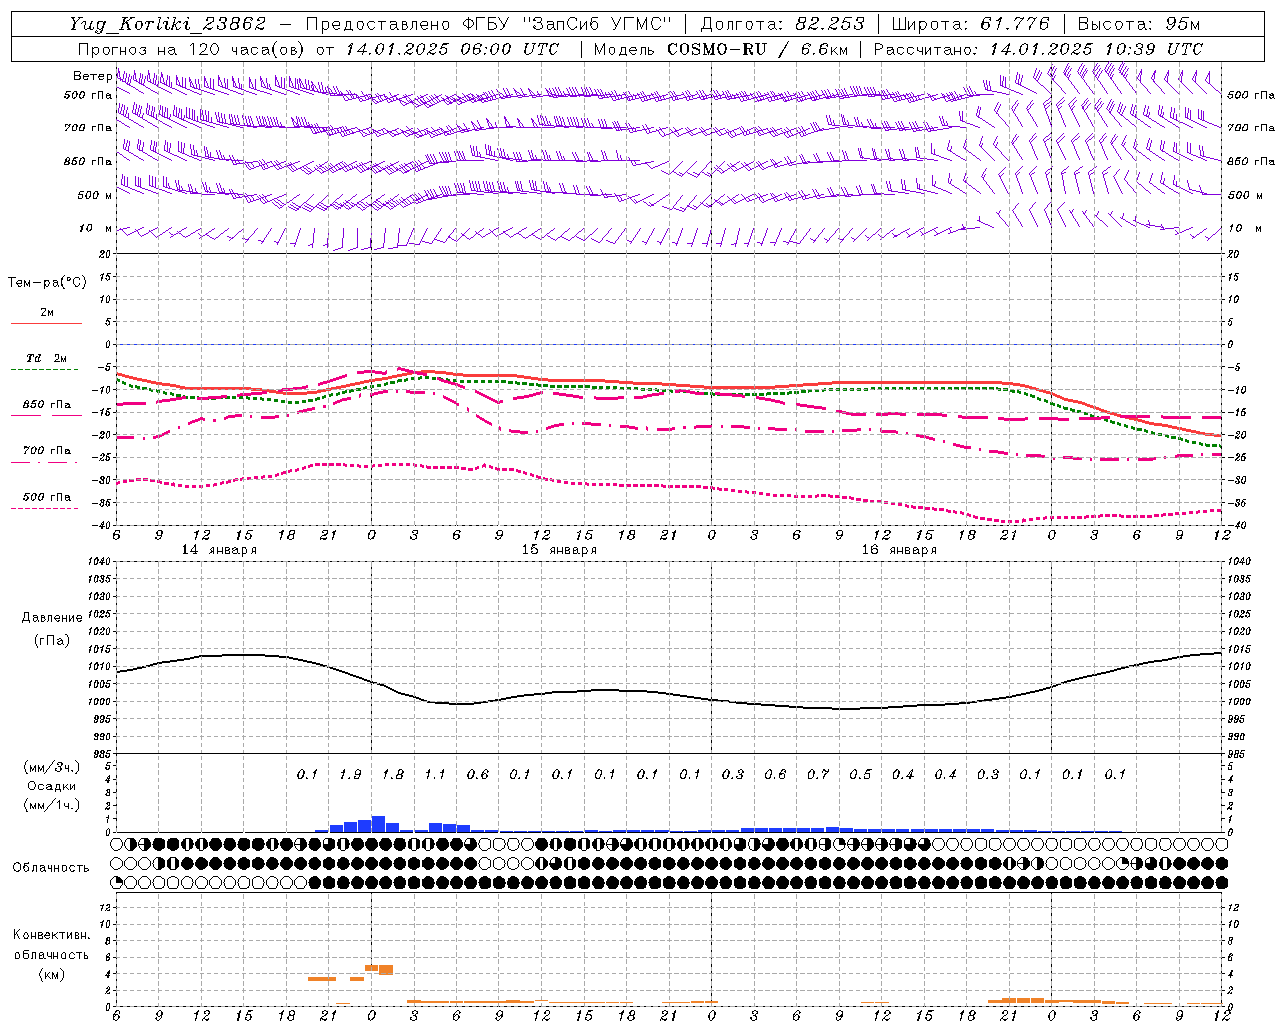Image resolution: width=1280 pixels, height=1024 pixels.
Task: Click the 'Долгота: 82.253' value
Action: (782, 24)
